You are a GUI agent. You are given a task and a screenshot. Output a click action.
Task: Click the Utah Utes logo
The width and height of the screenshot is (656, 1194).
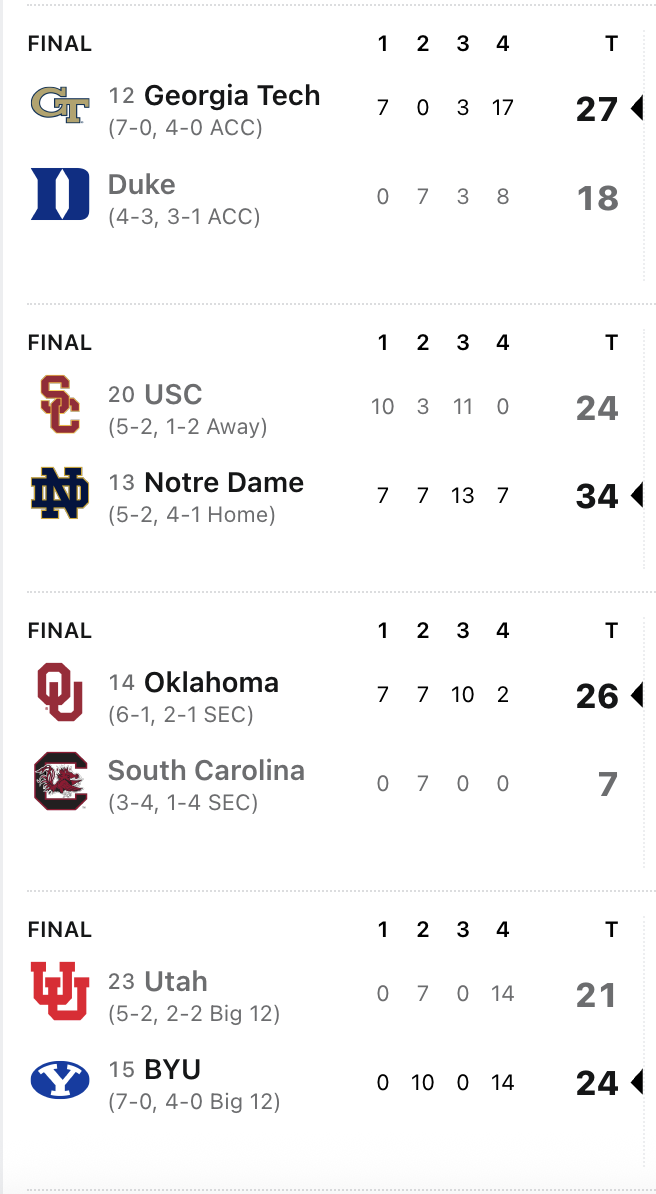[x=60, y=991]
